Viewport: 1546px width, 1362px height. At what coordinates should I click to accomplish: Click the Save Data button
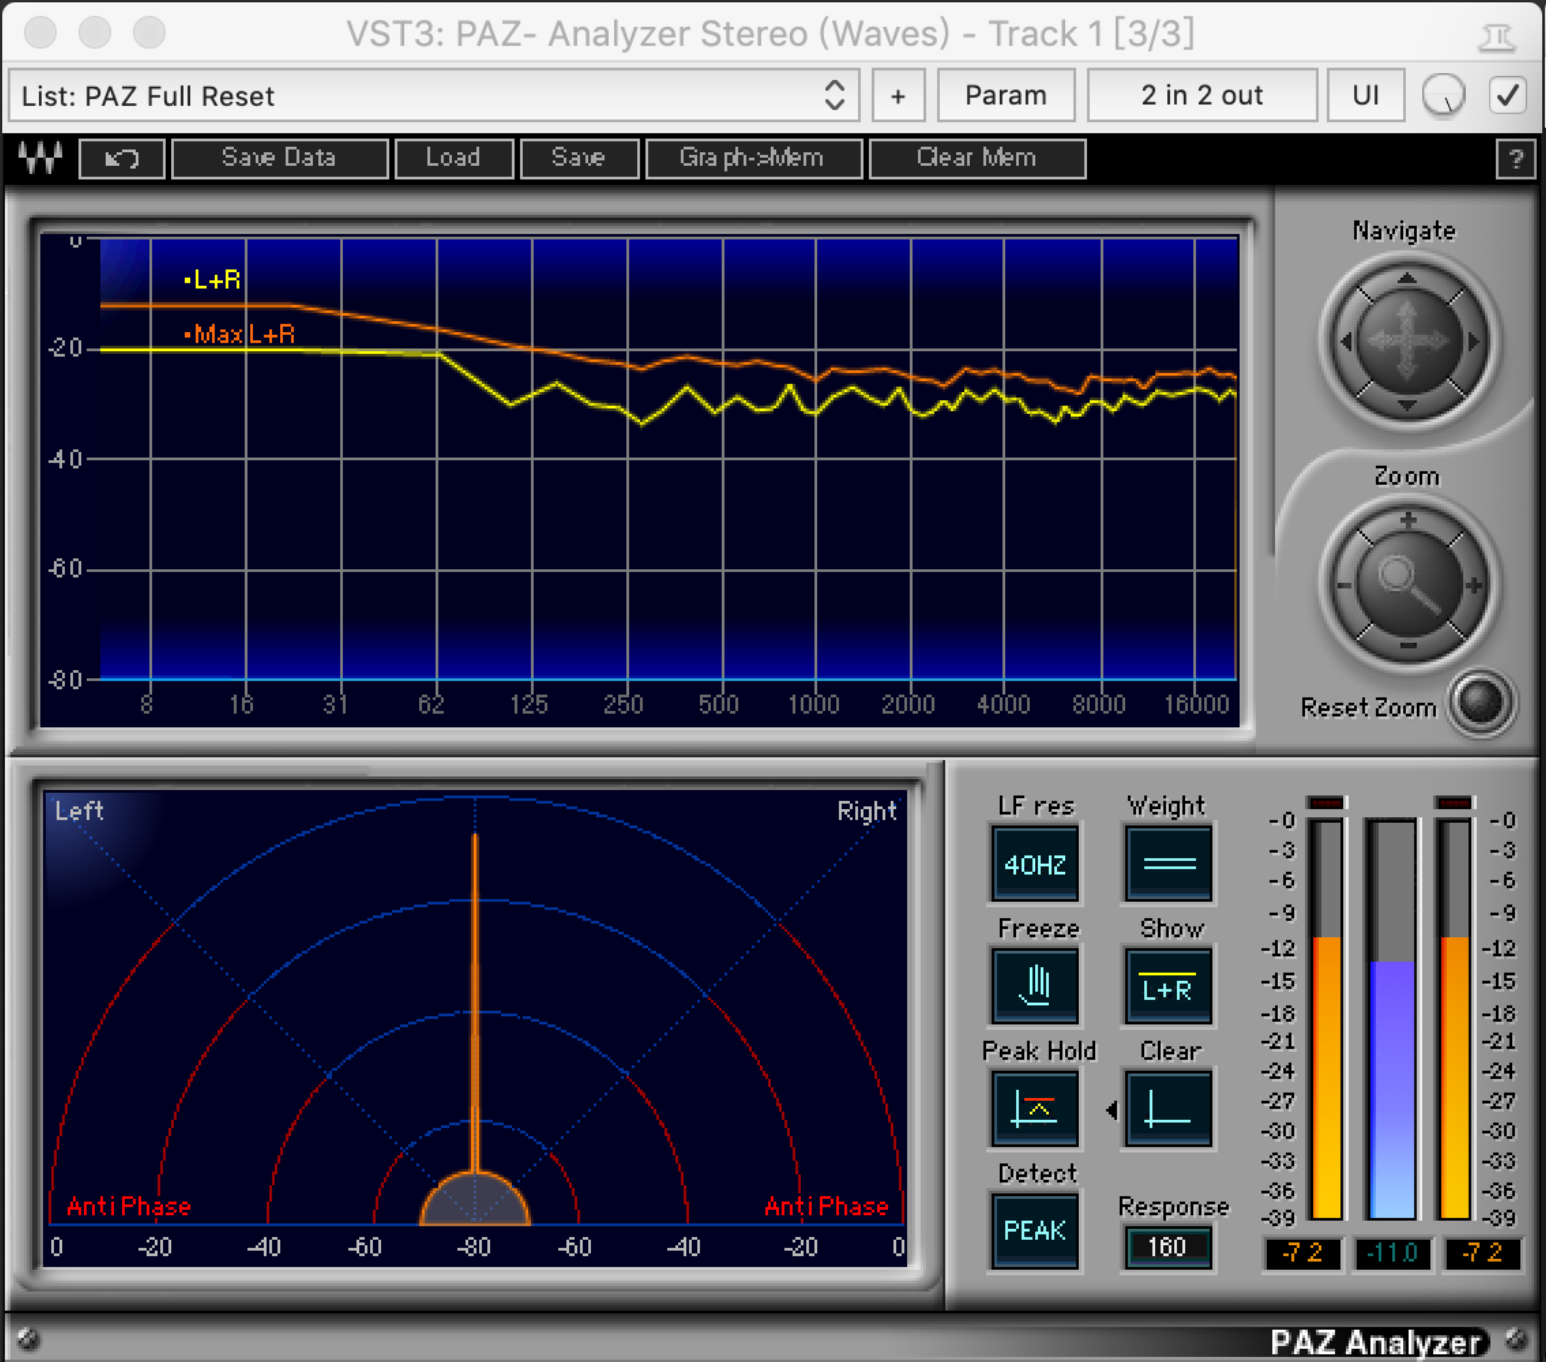pyautogui.click(x=279, y=158)
